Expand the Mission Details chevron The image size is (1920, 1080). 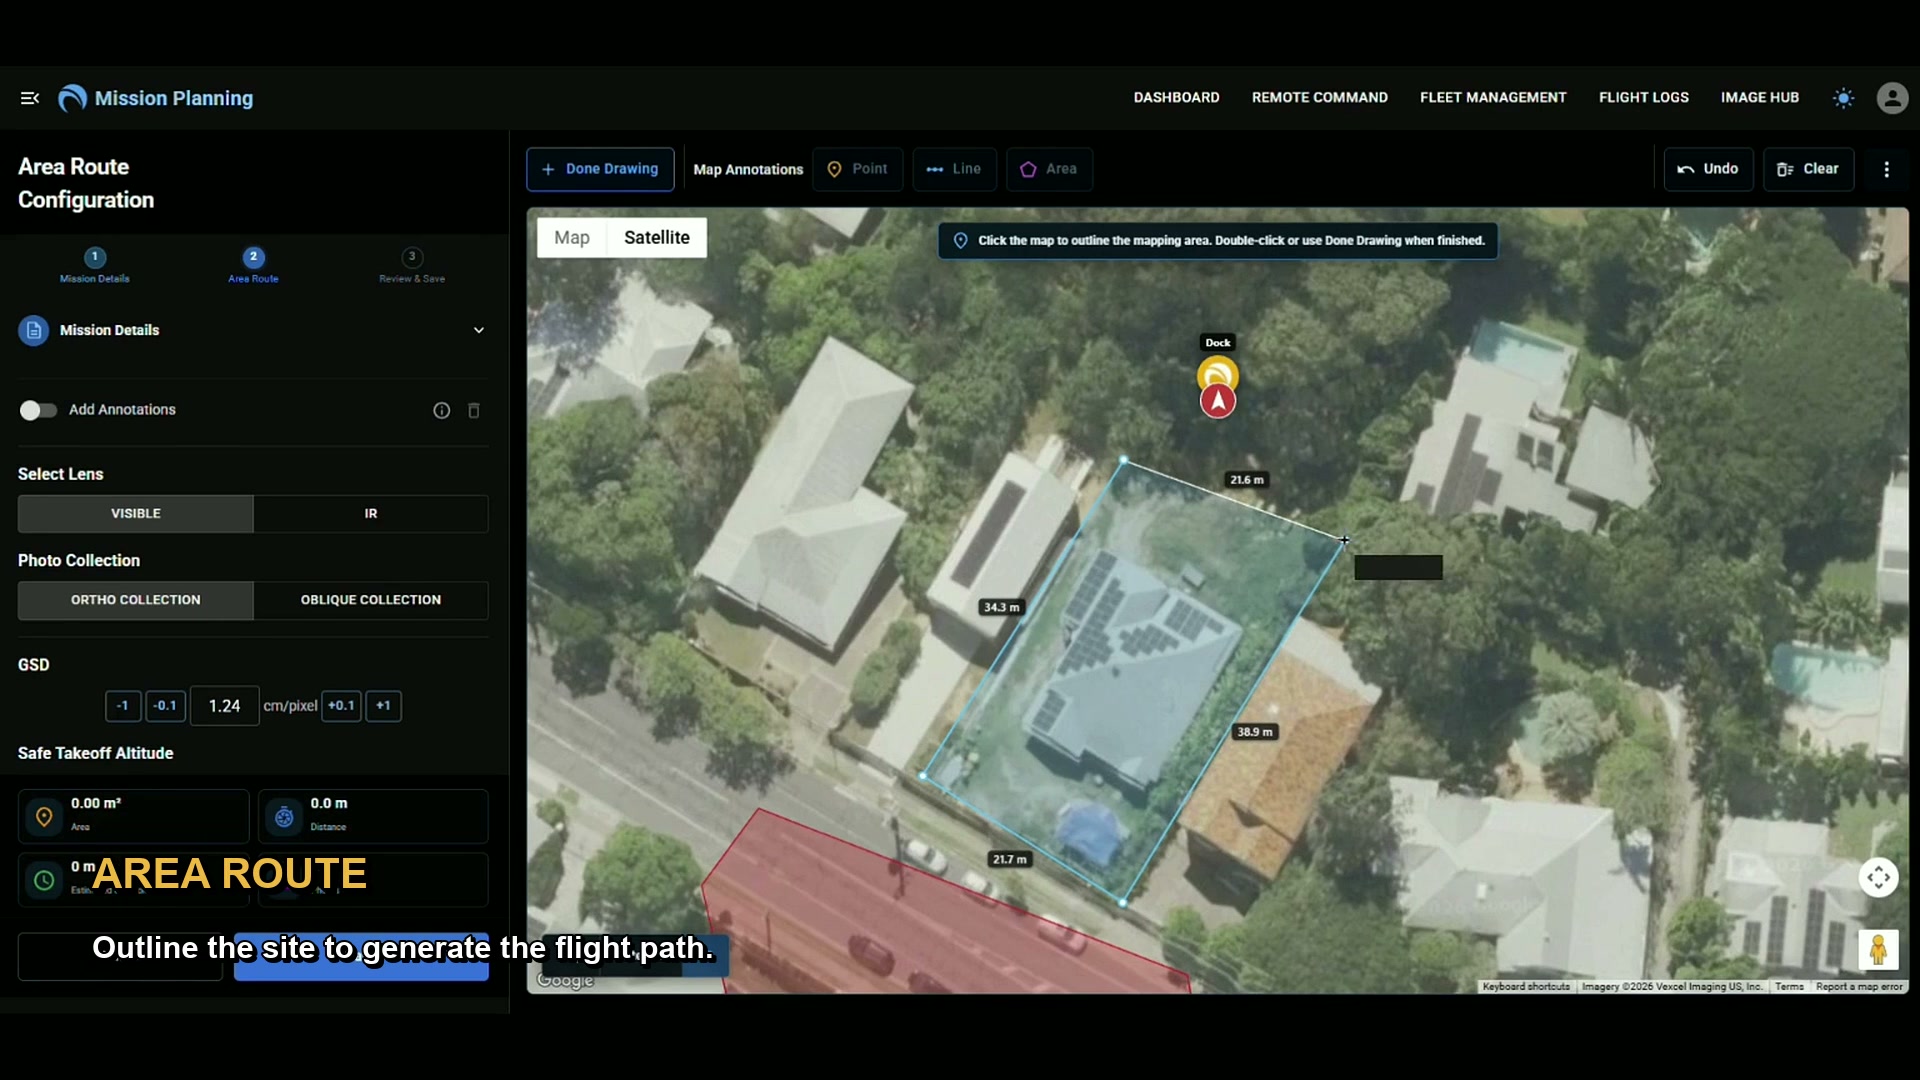pos(479,331)
